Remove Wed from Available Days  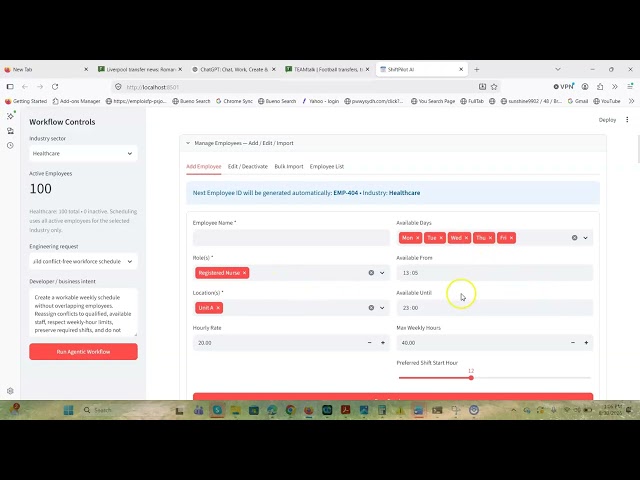coord(466,238)
